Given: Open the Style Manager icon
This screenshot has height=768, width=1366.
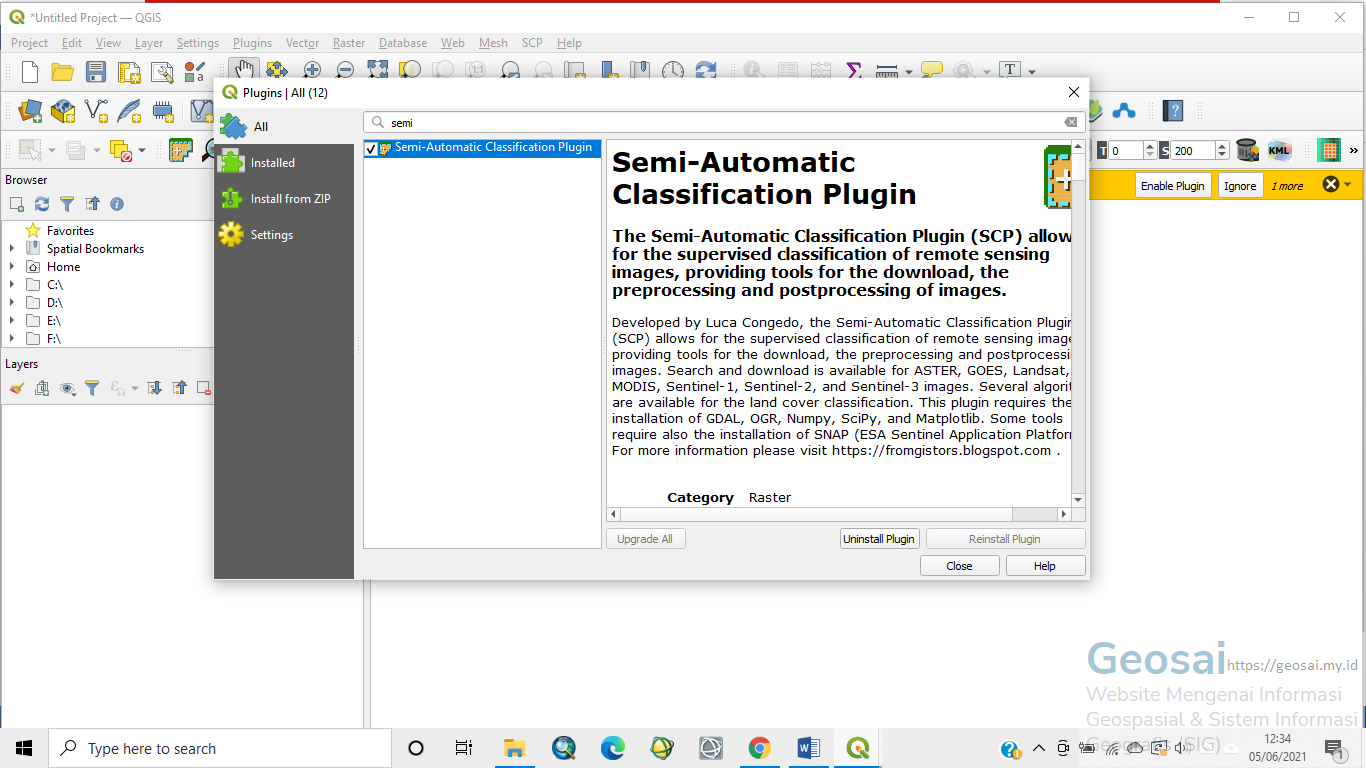Looking at the screenshot, I should [195, 71].
